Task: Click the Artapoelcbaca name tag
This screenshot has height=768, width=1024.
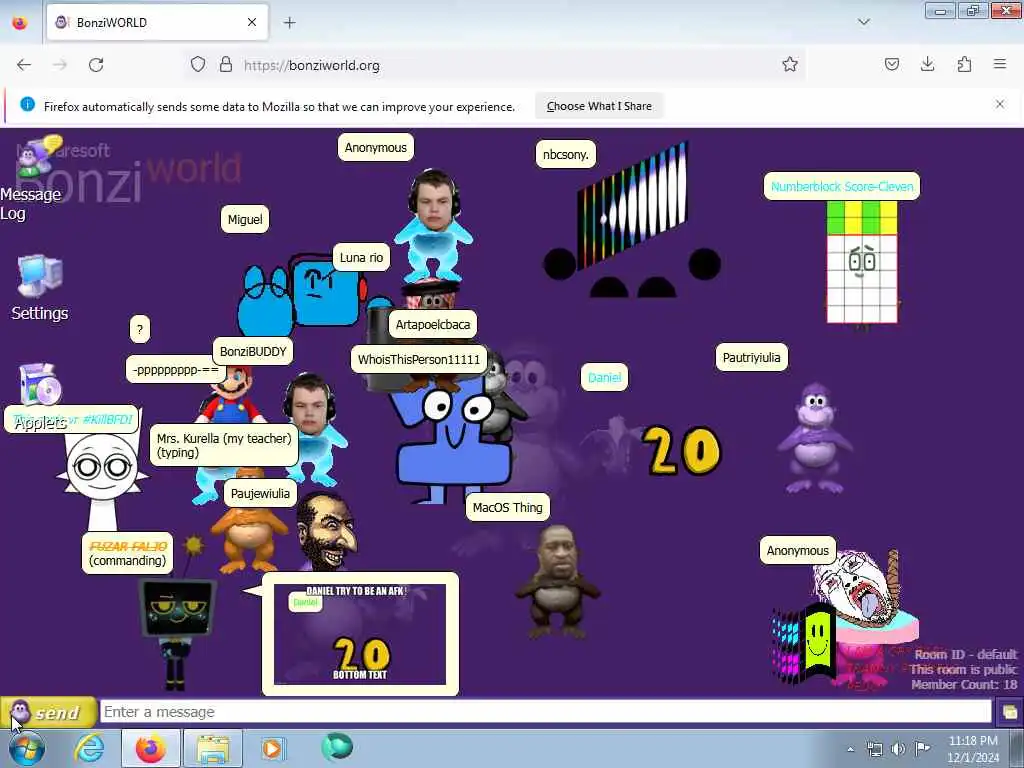Action: (x=432, y=325)
